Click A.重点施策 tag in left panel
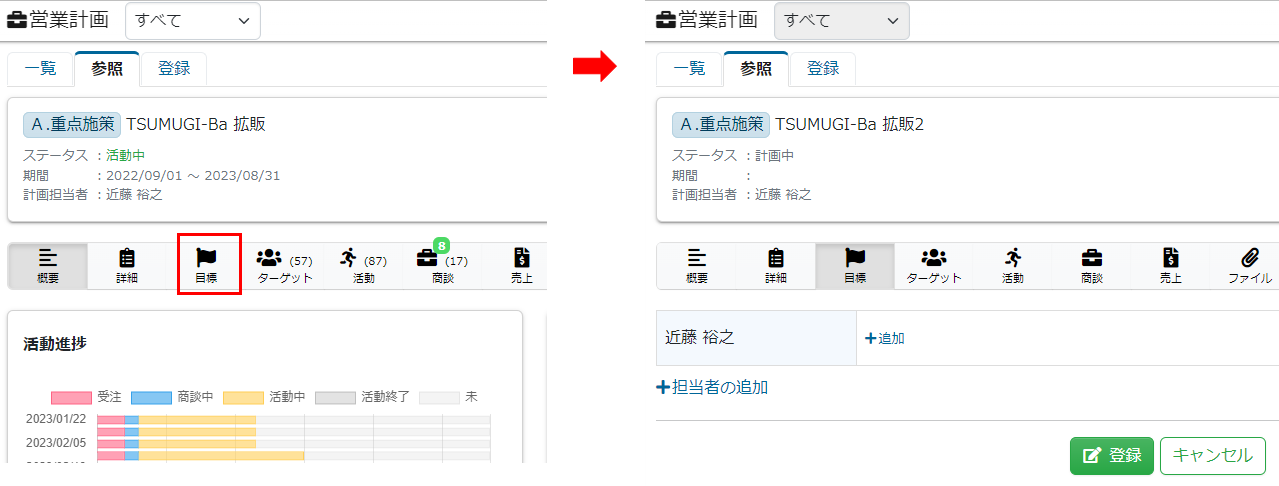This screenshot has width=1279, height=486. 72,125
